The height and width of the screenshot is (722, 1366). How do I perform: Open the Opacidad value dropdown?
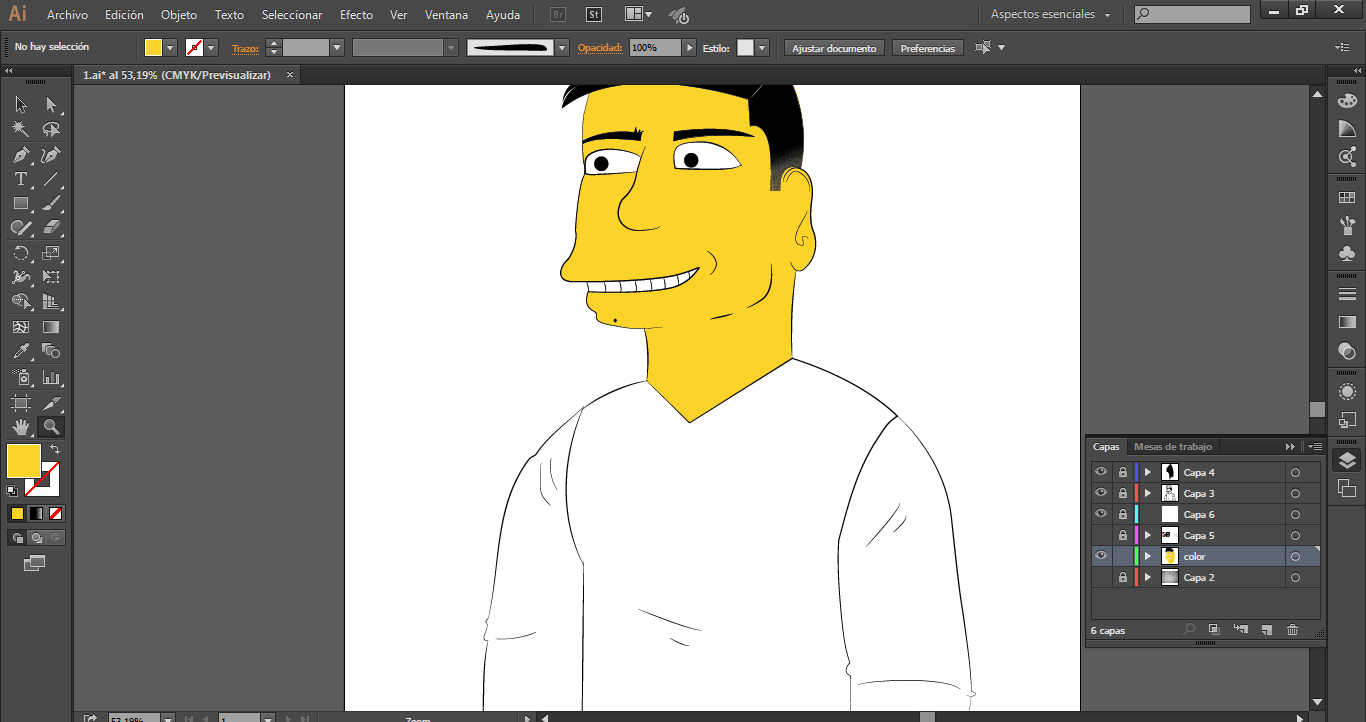[x=689, y=48]
